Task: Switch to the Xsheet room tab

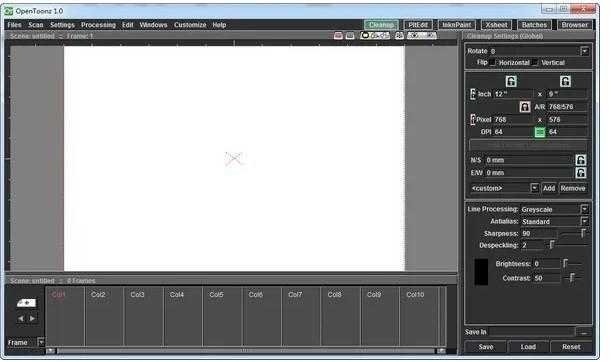Action: 496,25
